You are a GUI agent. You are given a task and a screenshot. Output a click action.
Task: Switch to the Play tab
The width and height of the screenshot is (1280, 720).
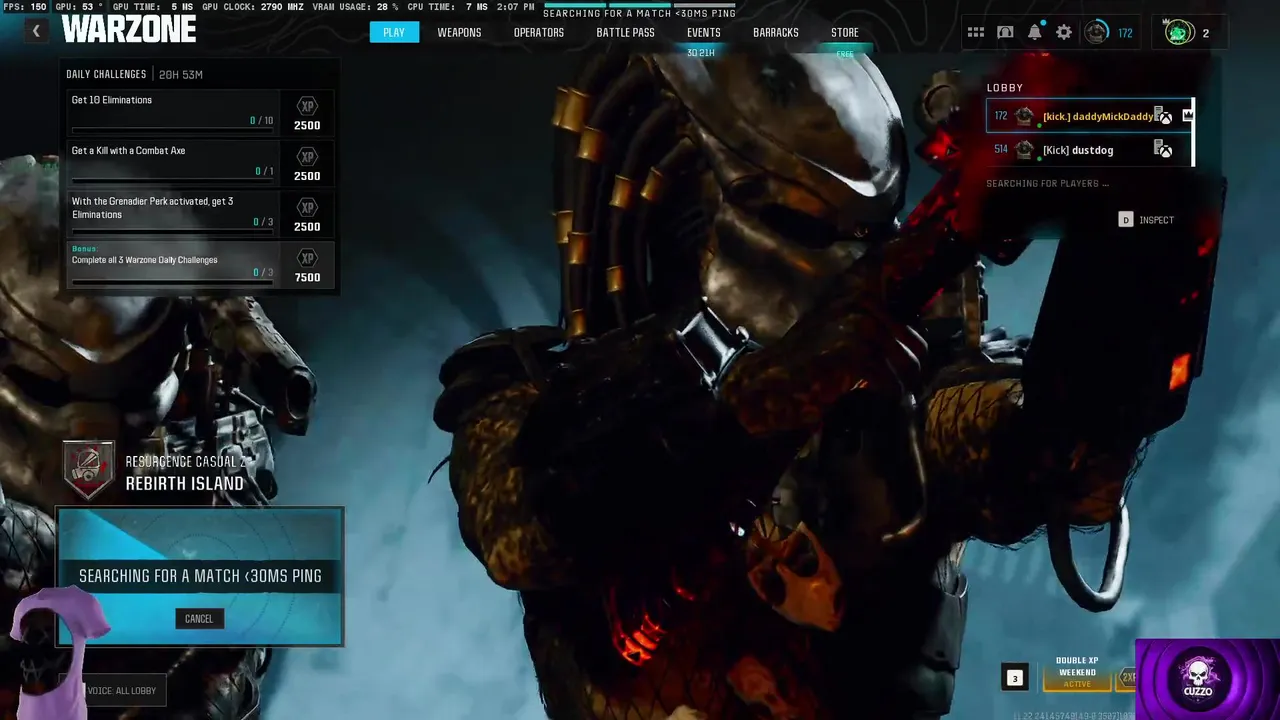tap(393, 32)
